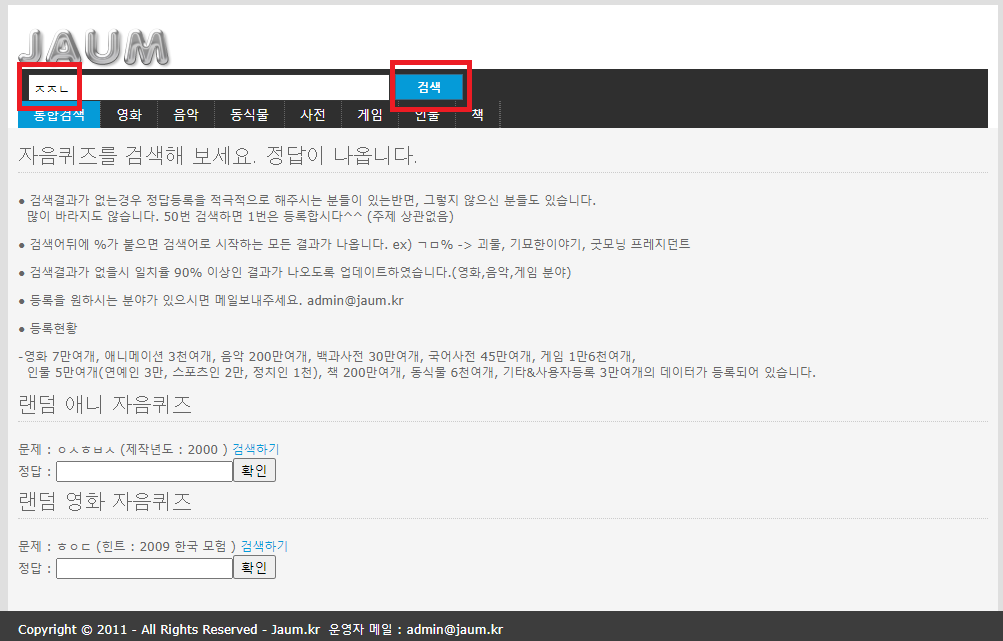Click the 랜덤 애니 자음퀴즈 heading
The height and width of the screenshot is (641, 1003).
pyautogui.click(x=105, y=404)
